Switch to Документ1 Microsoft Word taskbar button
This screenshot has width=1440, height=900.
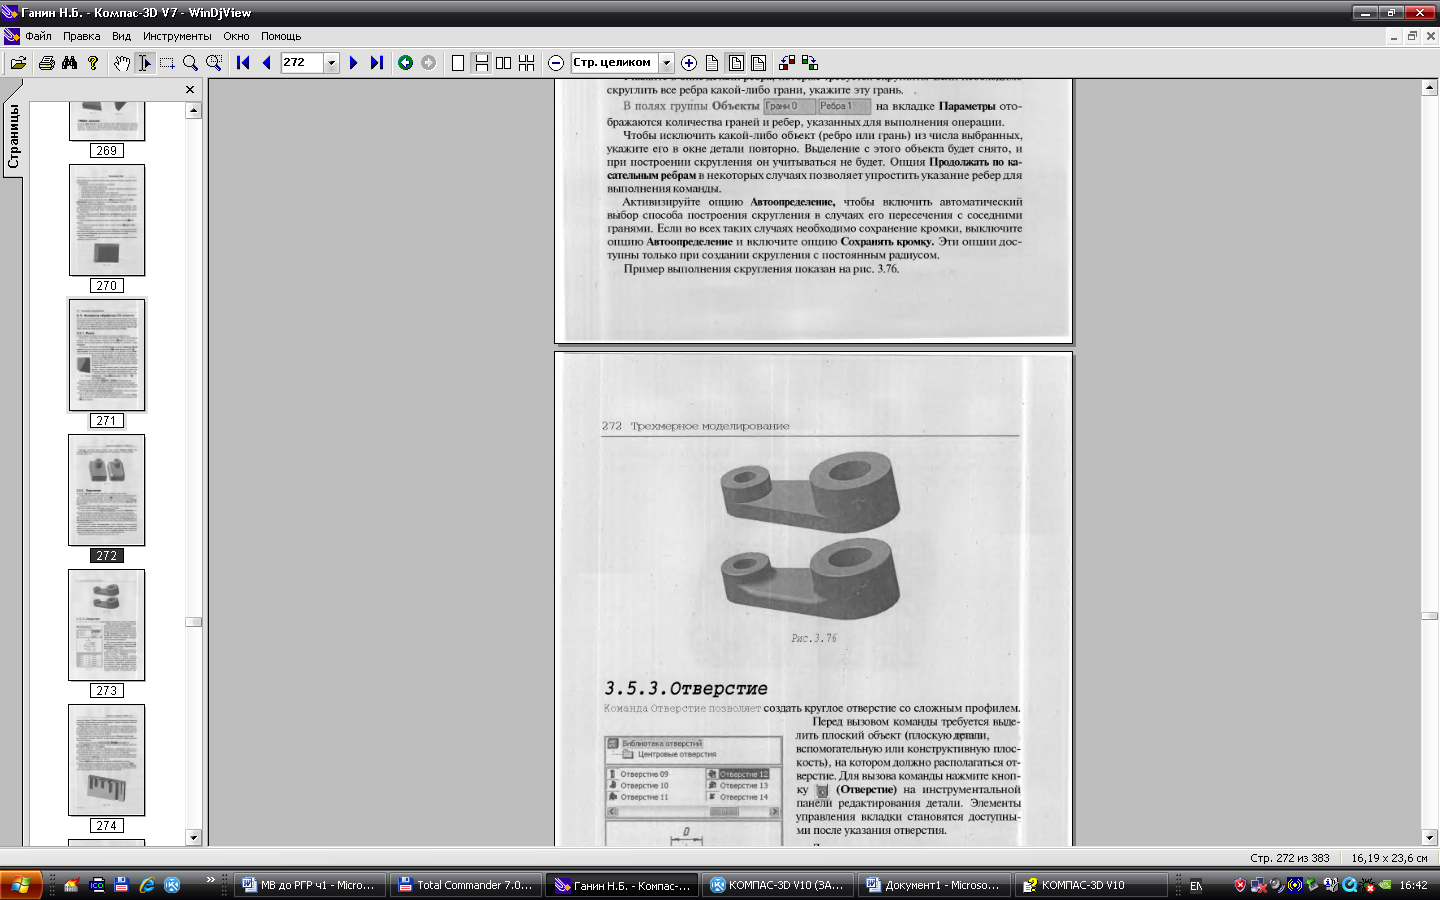(934, 885)
